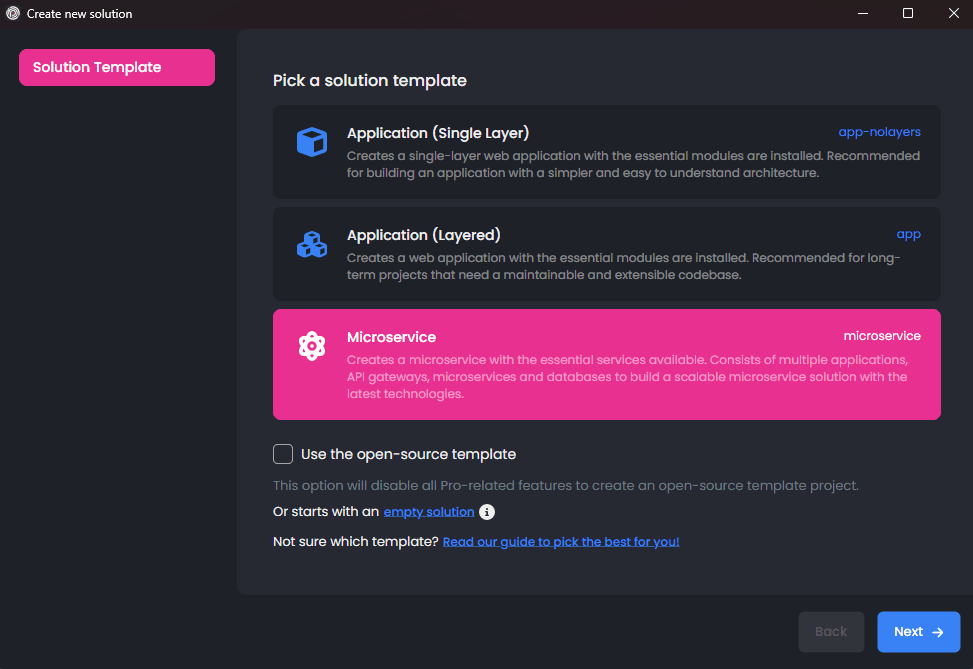Screen dimensions: 973x669
Task: Open the Solution Template sidebar tab
Action: (117, 67)
